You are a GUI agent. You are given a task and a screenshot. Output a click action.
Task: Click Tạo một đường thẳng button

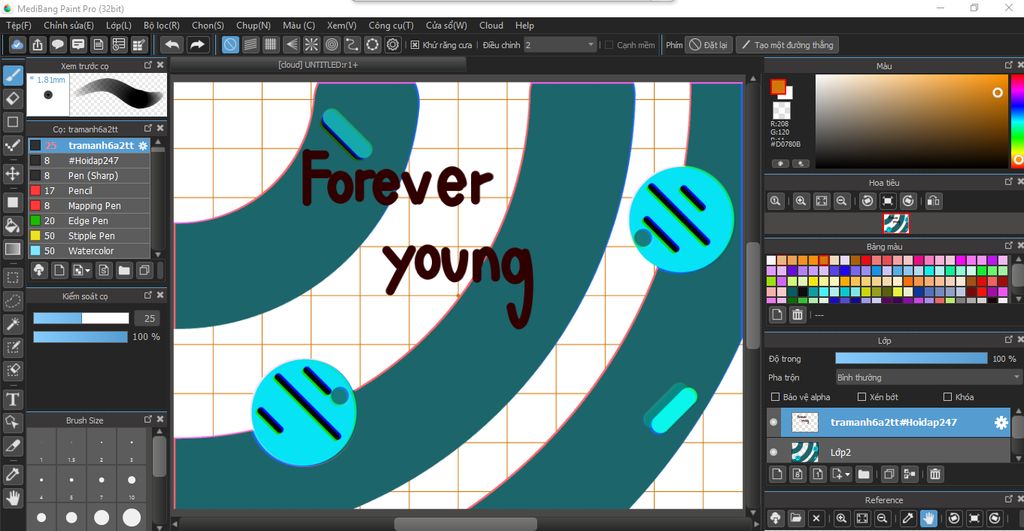click(x=788, y=45)
